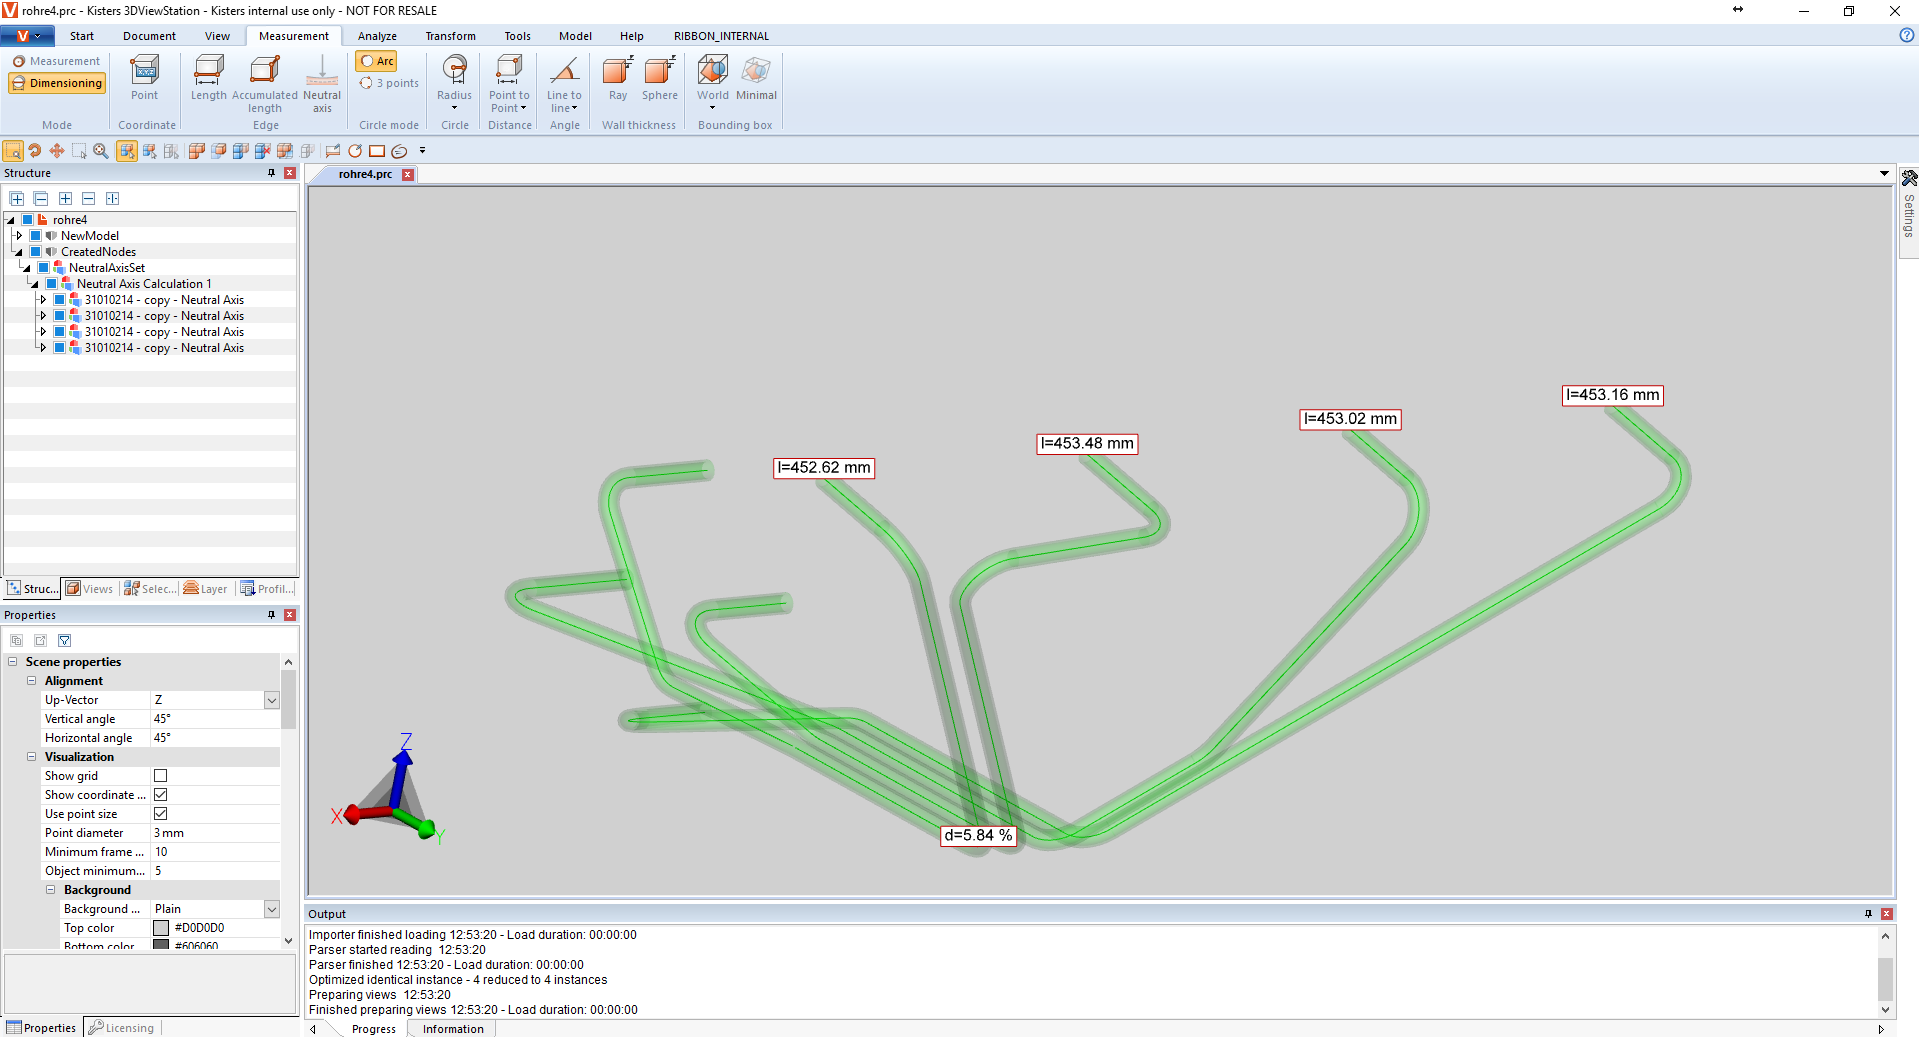The width and height of the screenshot is (1919, 1037).
Task: Open the Licensing tab
Action: 121,1028
